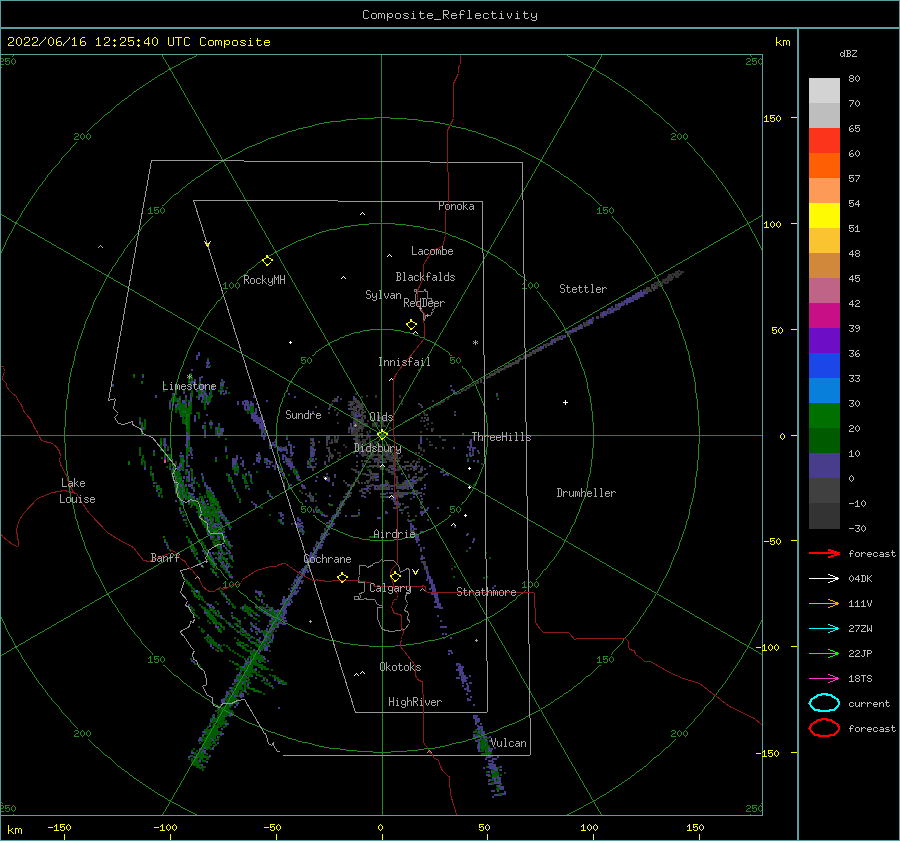The height and width of the screenshot is (841, 900).
Task: Click the yellow diamond below Cochrane
Action: [343, 577]
